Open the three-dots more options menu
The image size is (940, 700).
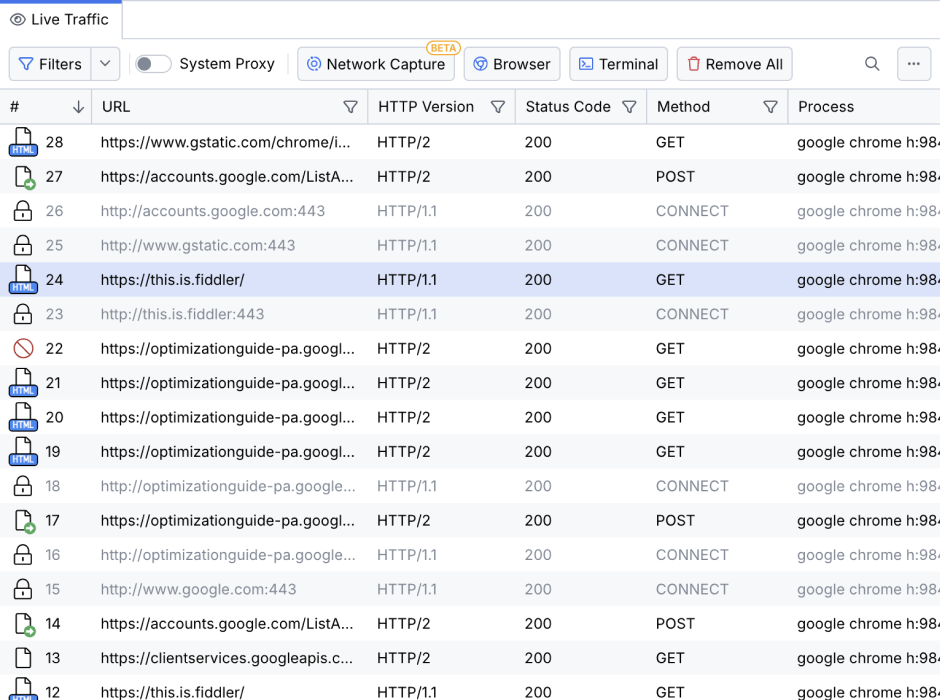point(913,64)
